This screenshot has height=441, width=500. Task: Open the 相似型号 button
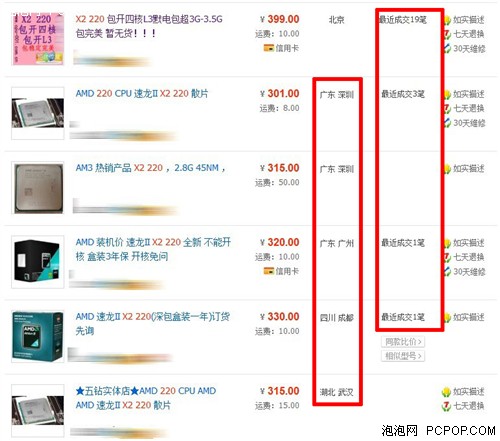coord(403,356)
